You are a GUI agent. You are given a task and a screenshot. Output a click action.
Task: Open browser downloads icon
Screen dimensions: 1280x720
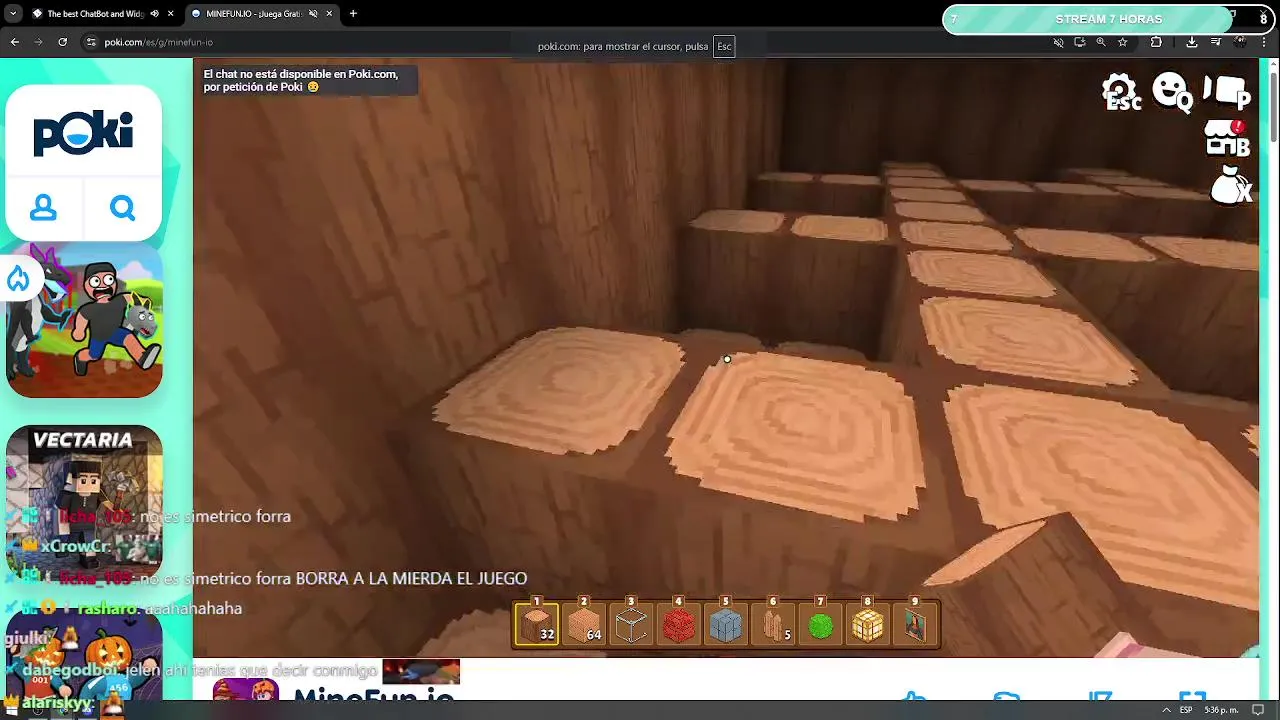(1192, 42)
